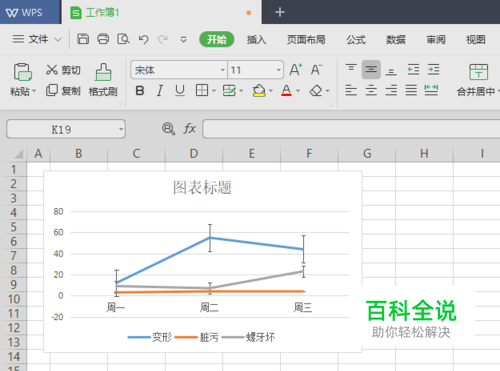Click the Select All corner triangle

coord(18,154)
